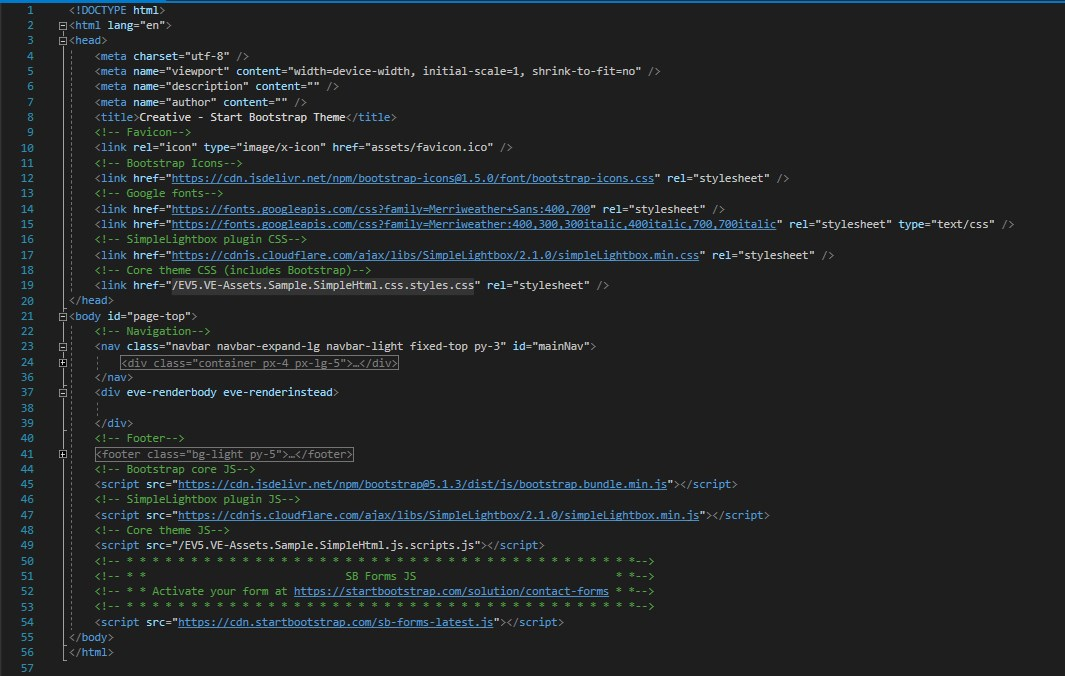This screenshot has height=676, width=1065.
Task: Click the "<!-- Bootstrap Icons-->" comment
Action: [168, 163]
